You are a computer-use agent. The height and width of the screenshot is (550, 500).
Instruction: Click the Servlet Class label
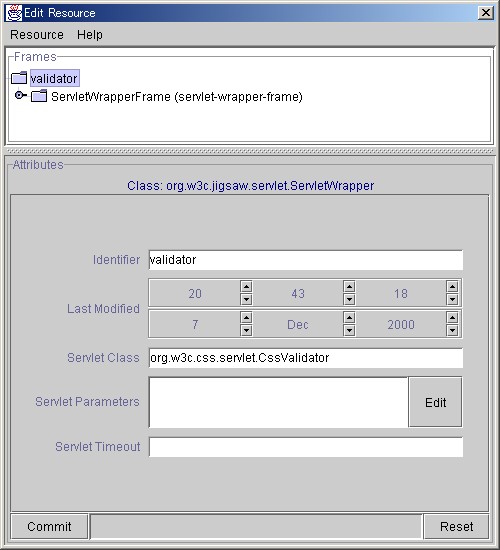(104, 357)
